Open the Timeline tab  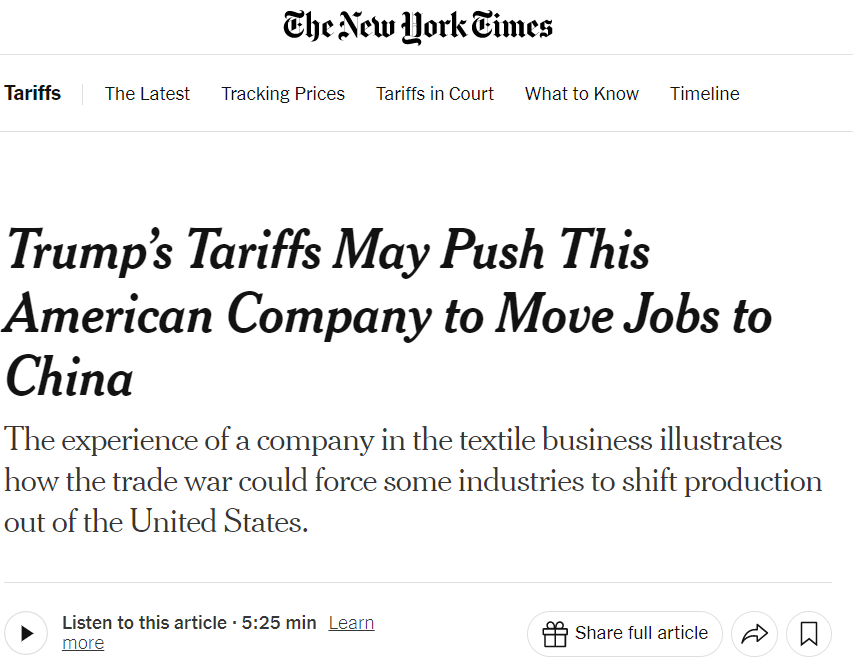705,94
